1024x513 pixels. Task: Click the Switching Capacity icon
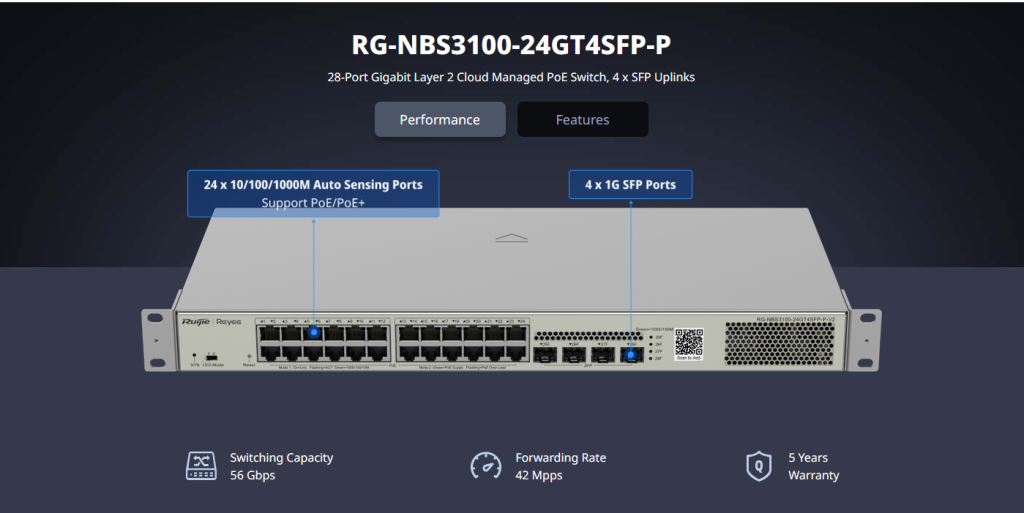point(201,466)
